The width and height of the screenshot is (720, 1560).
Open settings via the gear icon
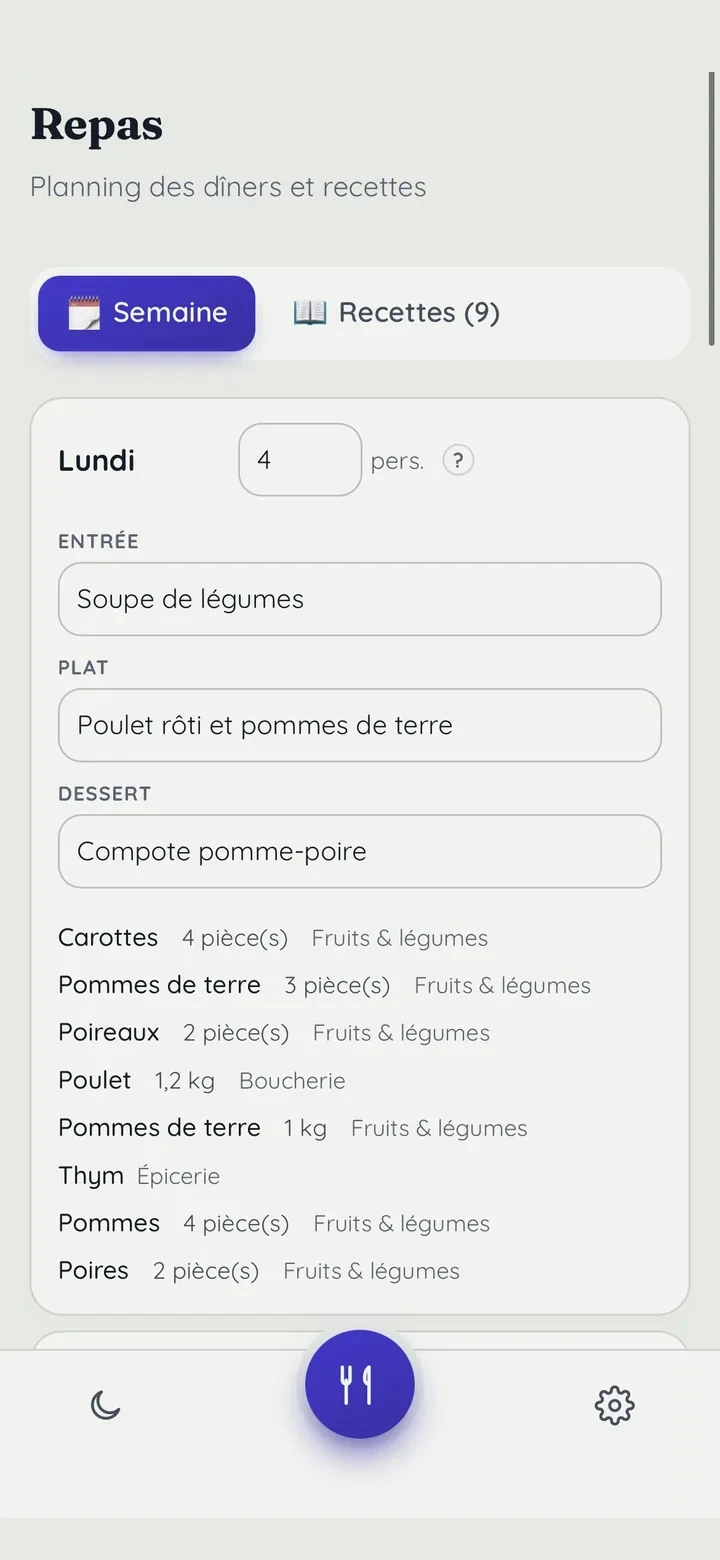(x=614, y=1405)
